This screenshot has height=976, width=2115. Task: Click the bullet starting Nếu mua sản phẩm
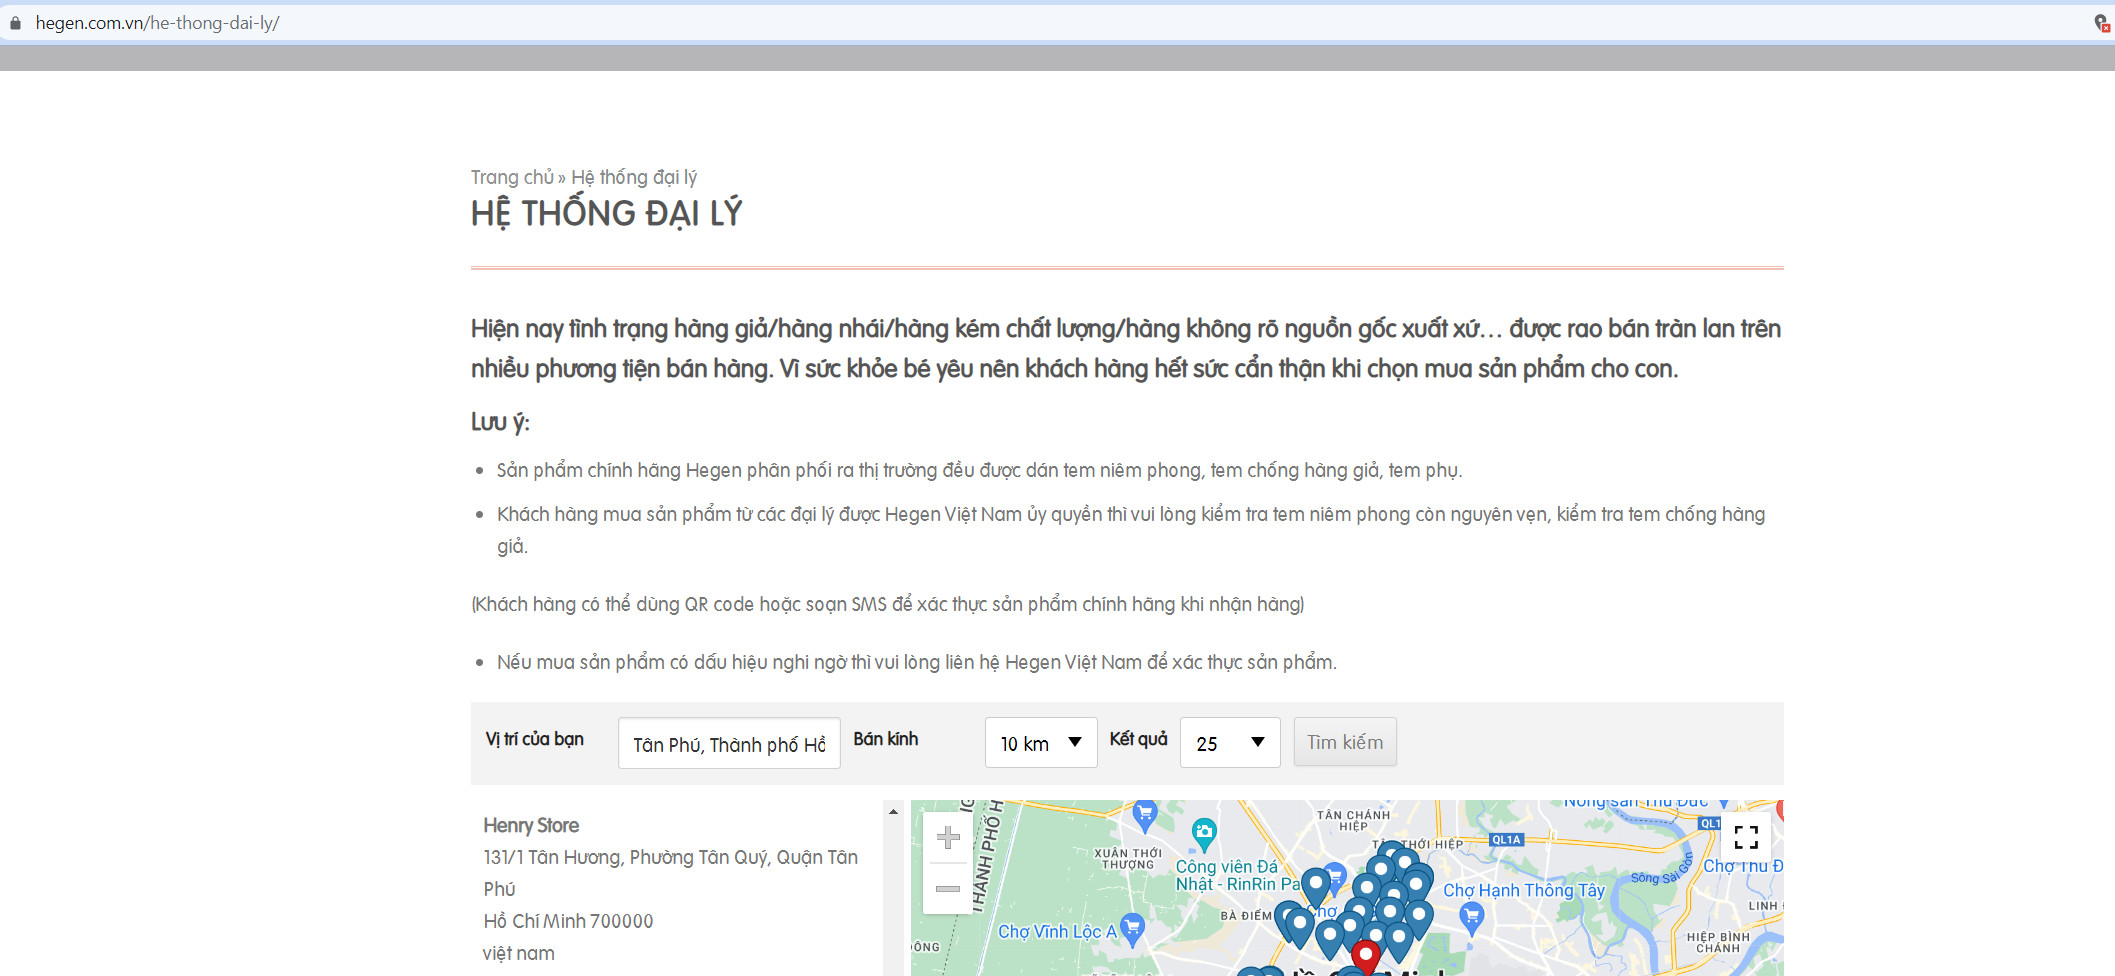916,662
